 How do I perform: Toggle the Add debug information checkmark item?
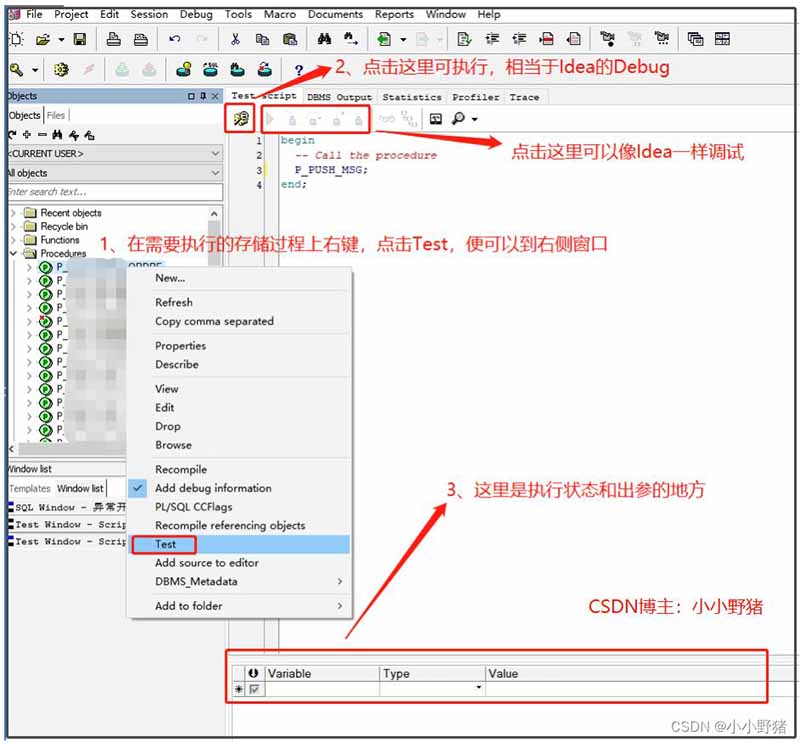point(212,488)
